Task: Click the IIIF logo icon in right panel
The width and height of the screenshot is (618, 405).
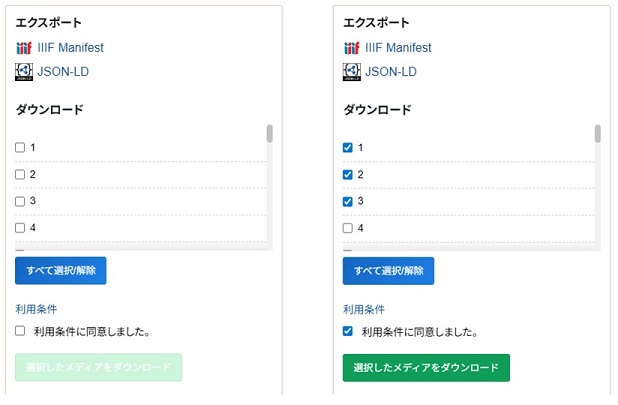Action: pos(351,48)
